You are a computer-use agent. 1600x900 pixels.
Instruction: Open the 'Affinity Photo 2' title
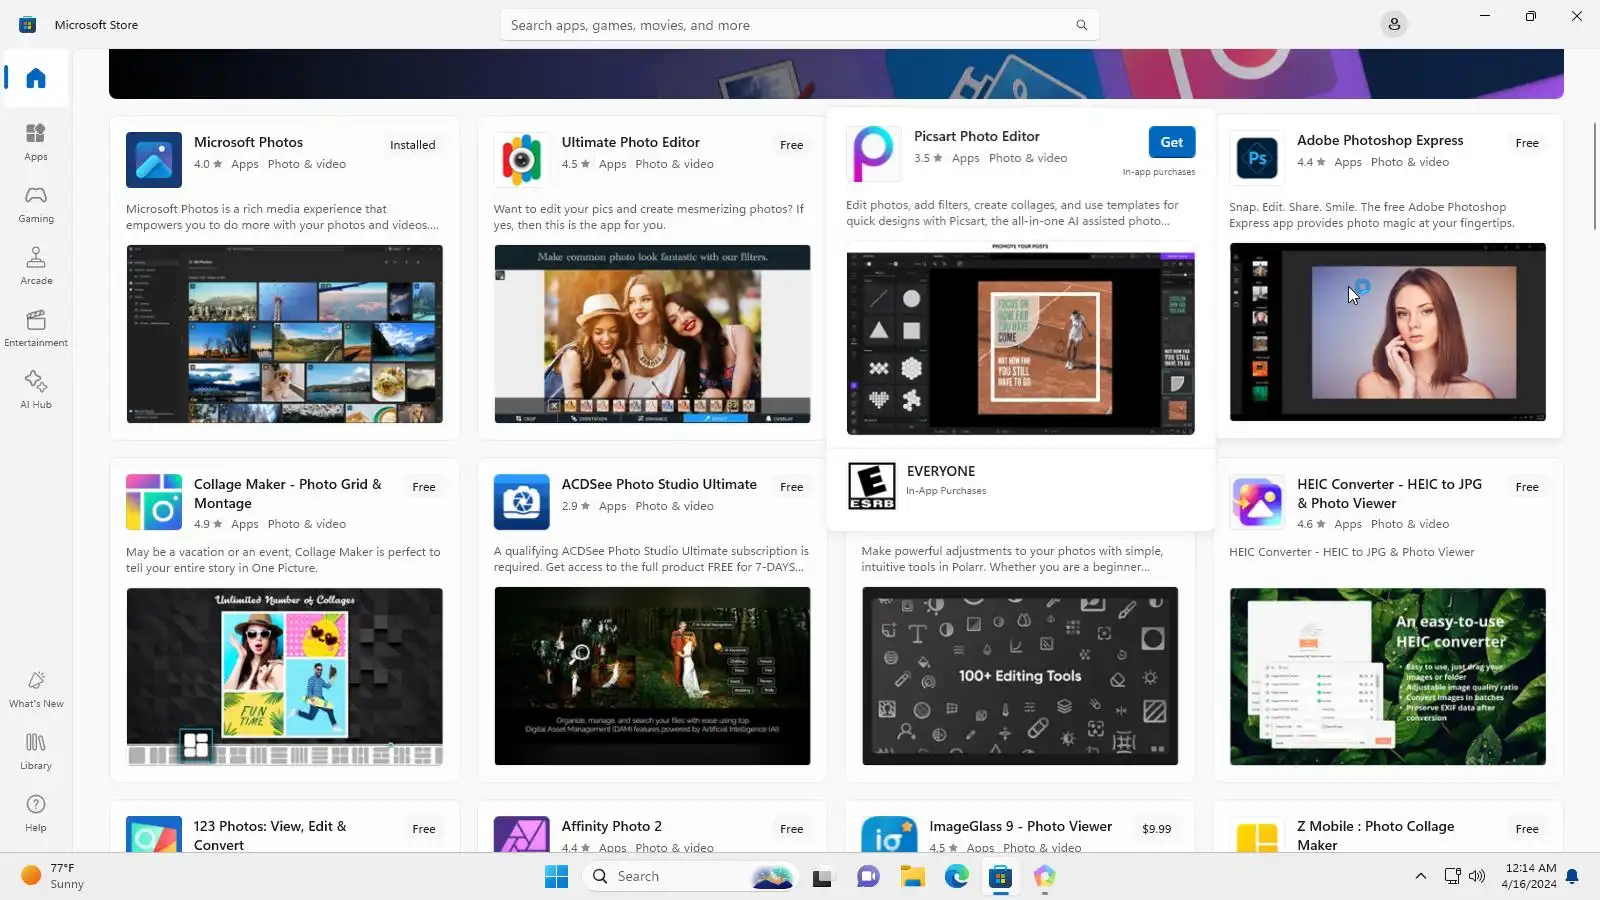point(612,826)
